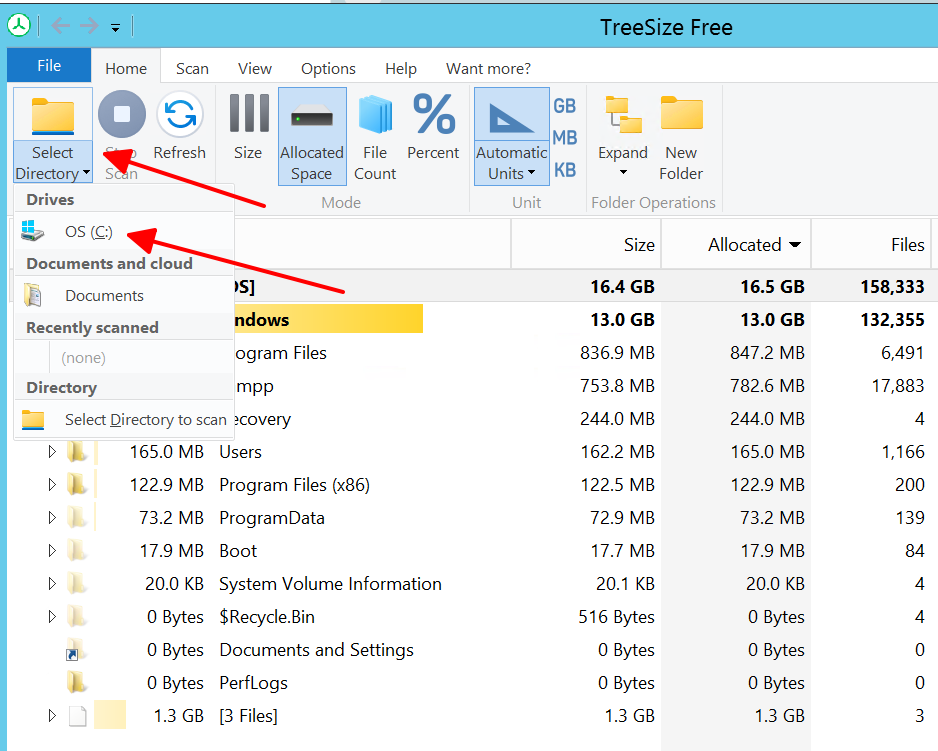938x751 pixels.
Task: Expand the ProgramData folder
Action: click(52, 518)
